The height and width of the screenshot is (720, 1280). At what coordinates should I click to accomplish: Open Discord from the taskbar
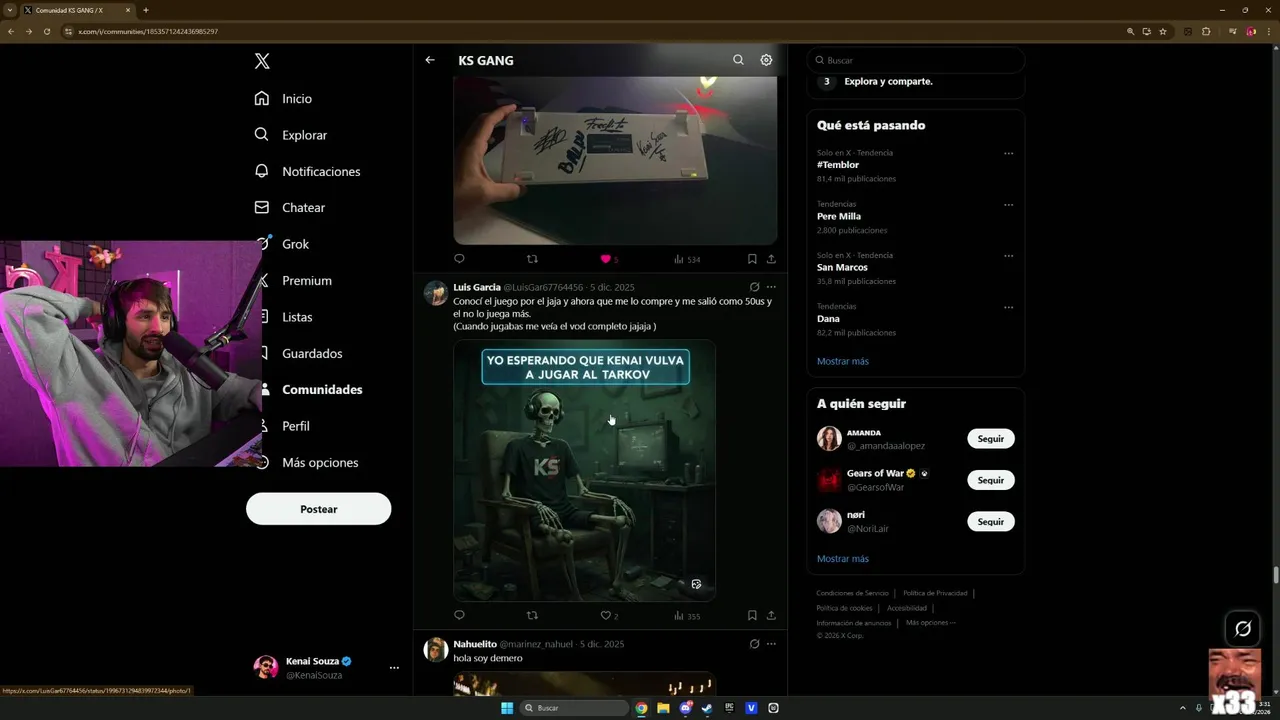pos(685,708)
